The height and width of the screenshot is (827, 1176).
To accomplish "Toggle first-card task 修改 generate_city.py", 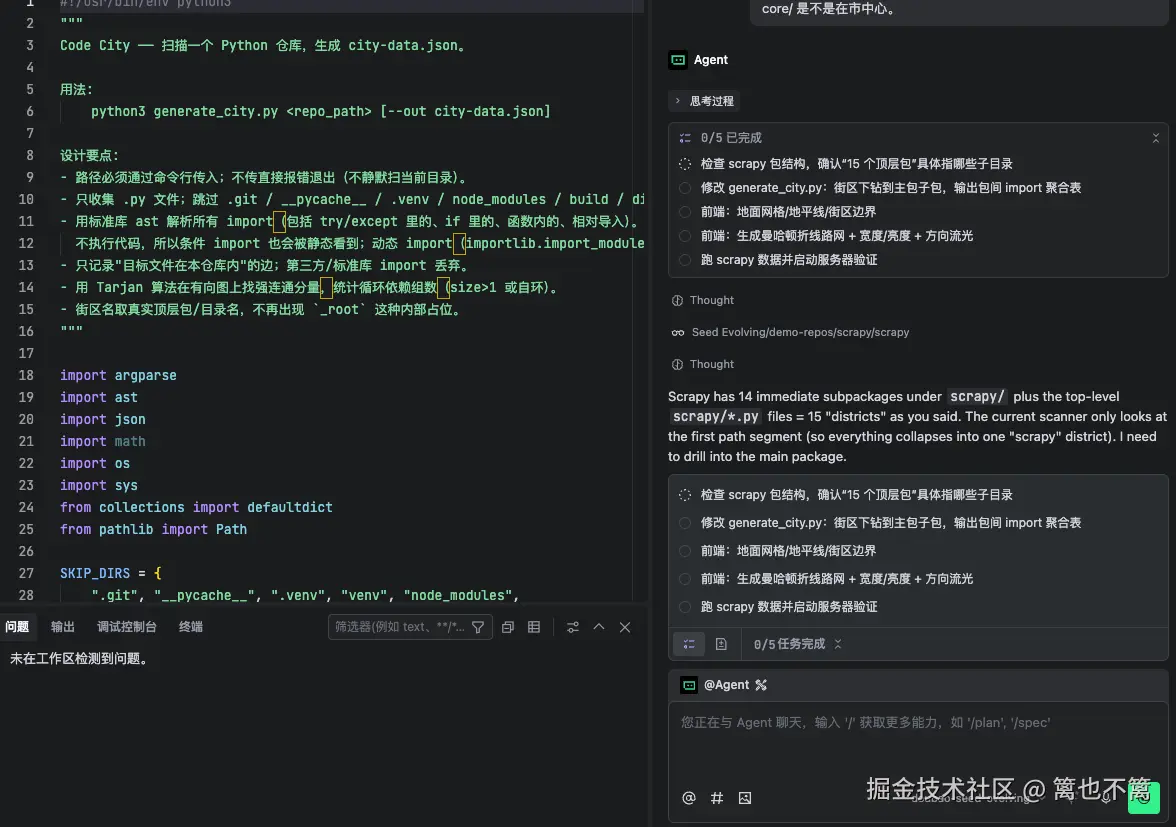I will [685, 188].
